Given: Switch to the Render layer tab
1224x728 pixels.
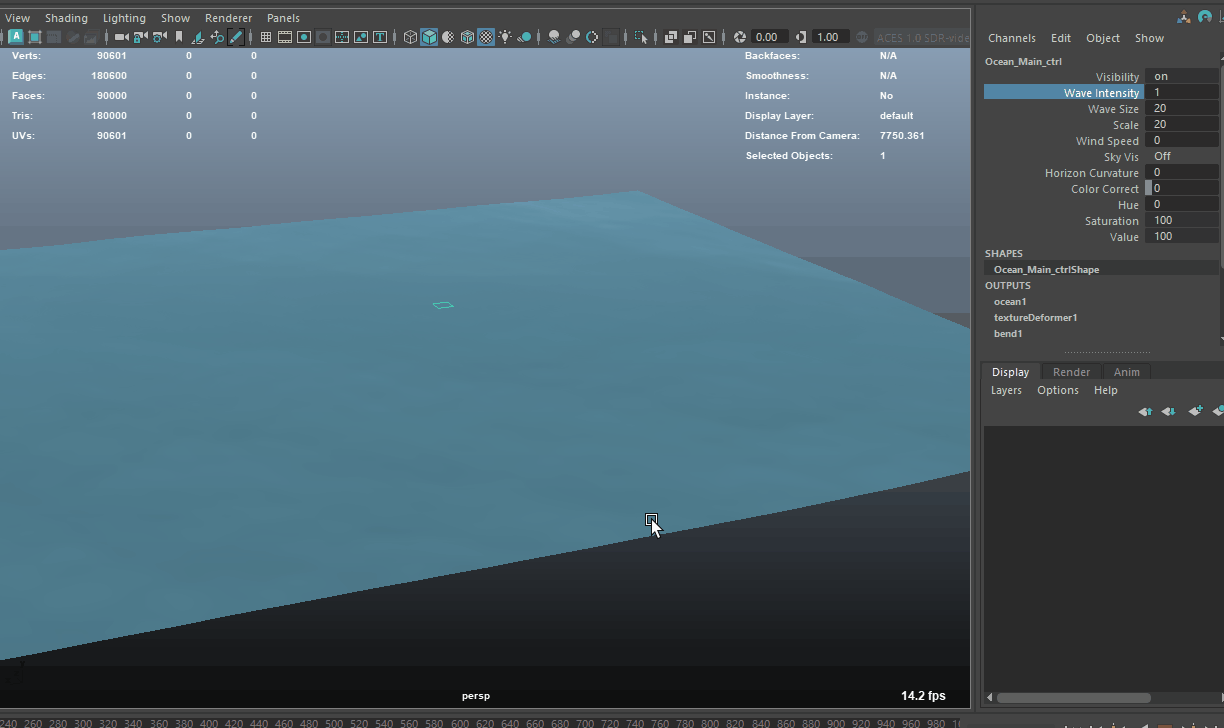Looking at the screenshot, I should coord(1071,372).
